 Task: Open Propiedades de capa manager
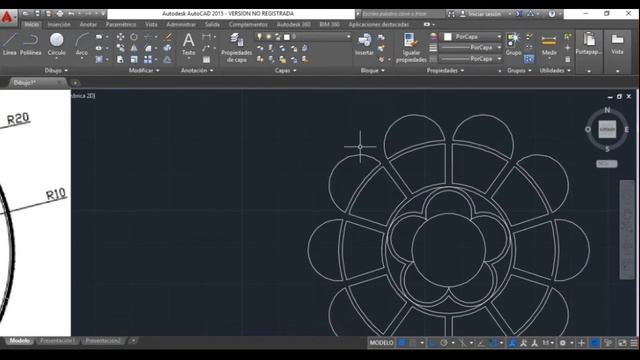236,48
